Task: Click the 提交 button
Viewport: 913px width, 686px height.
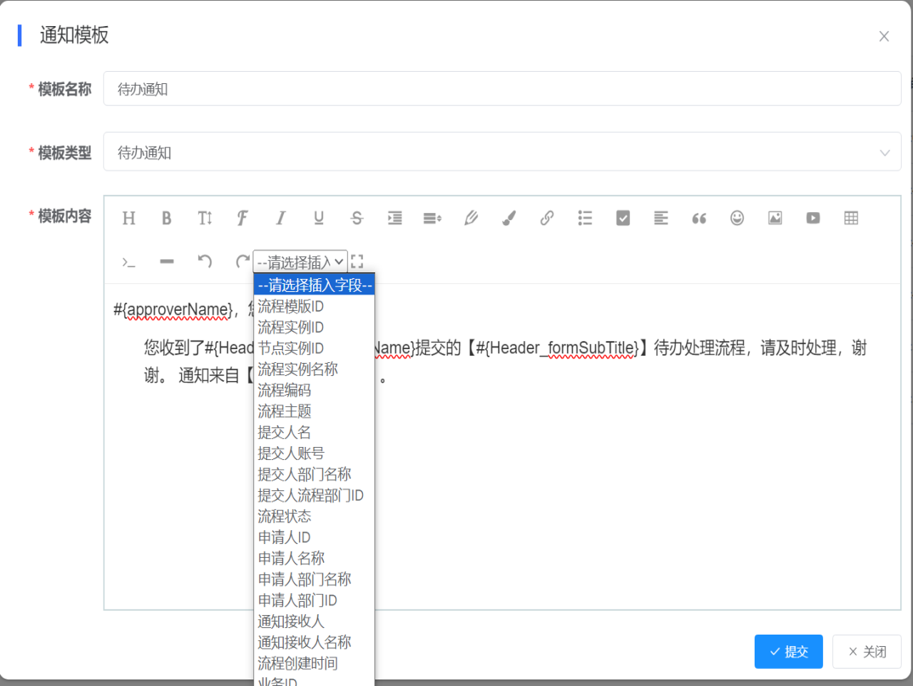Action: tap(788, 651)
